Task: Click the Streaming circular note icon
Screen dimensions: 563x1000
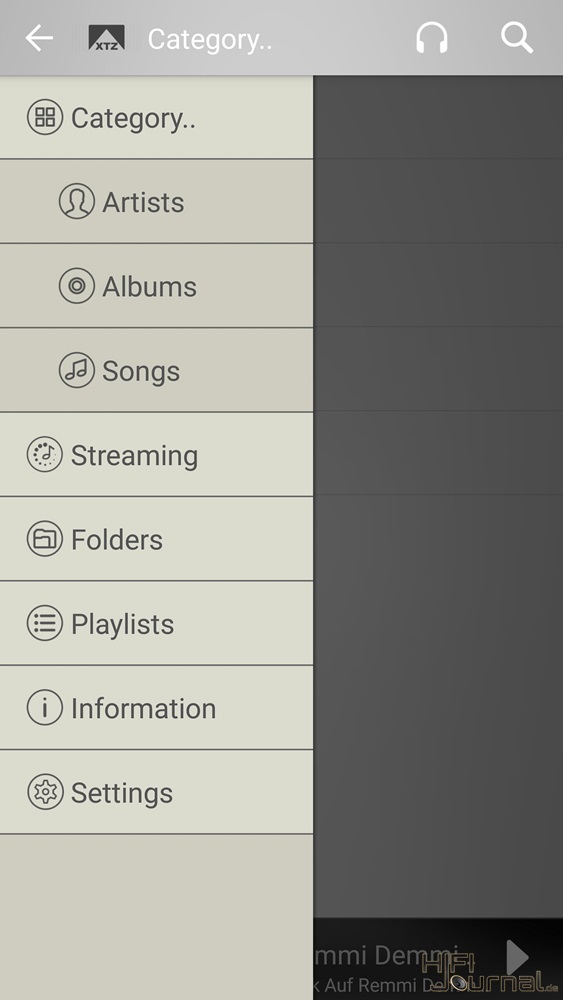Action: 45,455
